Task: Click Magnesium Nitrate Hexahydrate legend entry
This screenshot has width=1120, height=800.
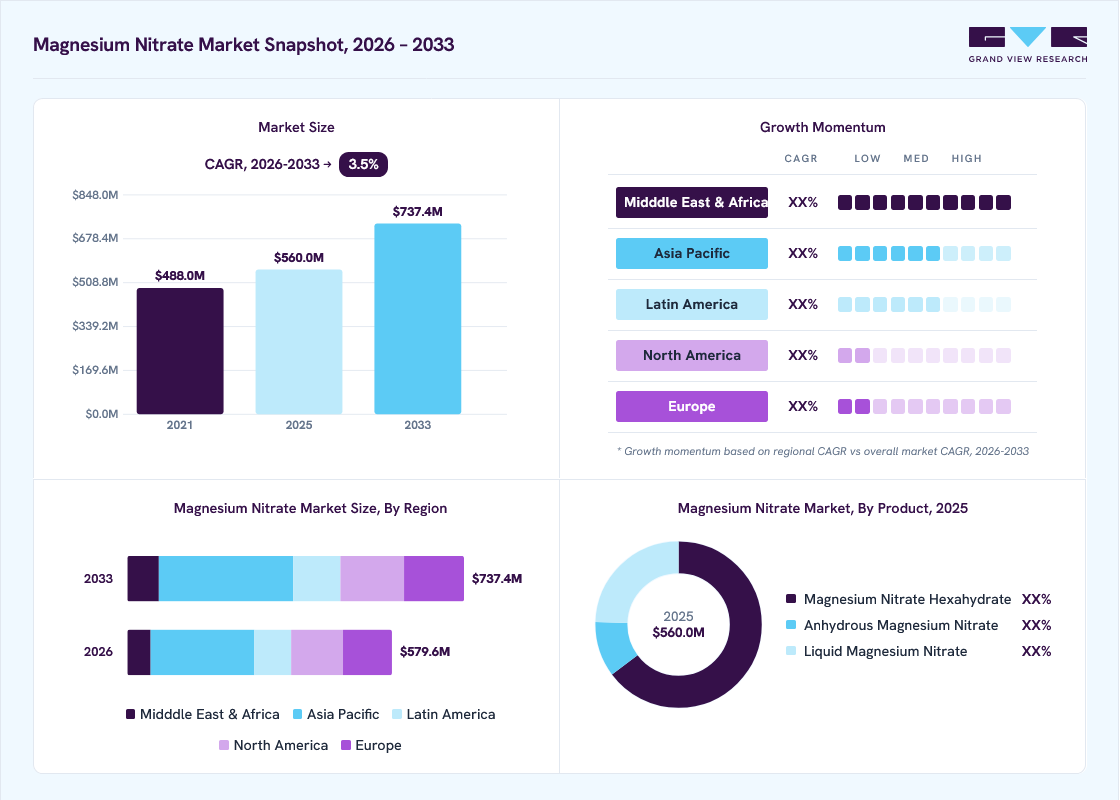Action: tap(919, 599)
